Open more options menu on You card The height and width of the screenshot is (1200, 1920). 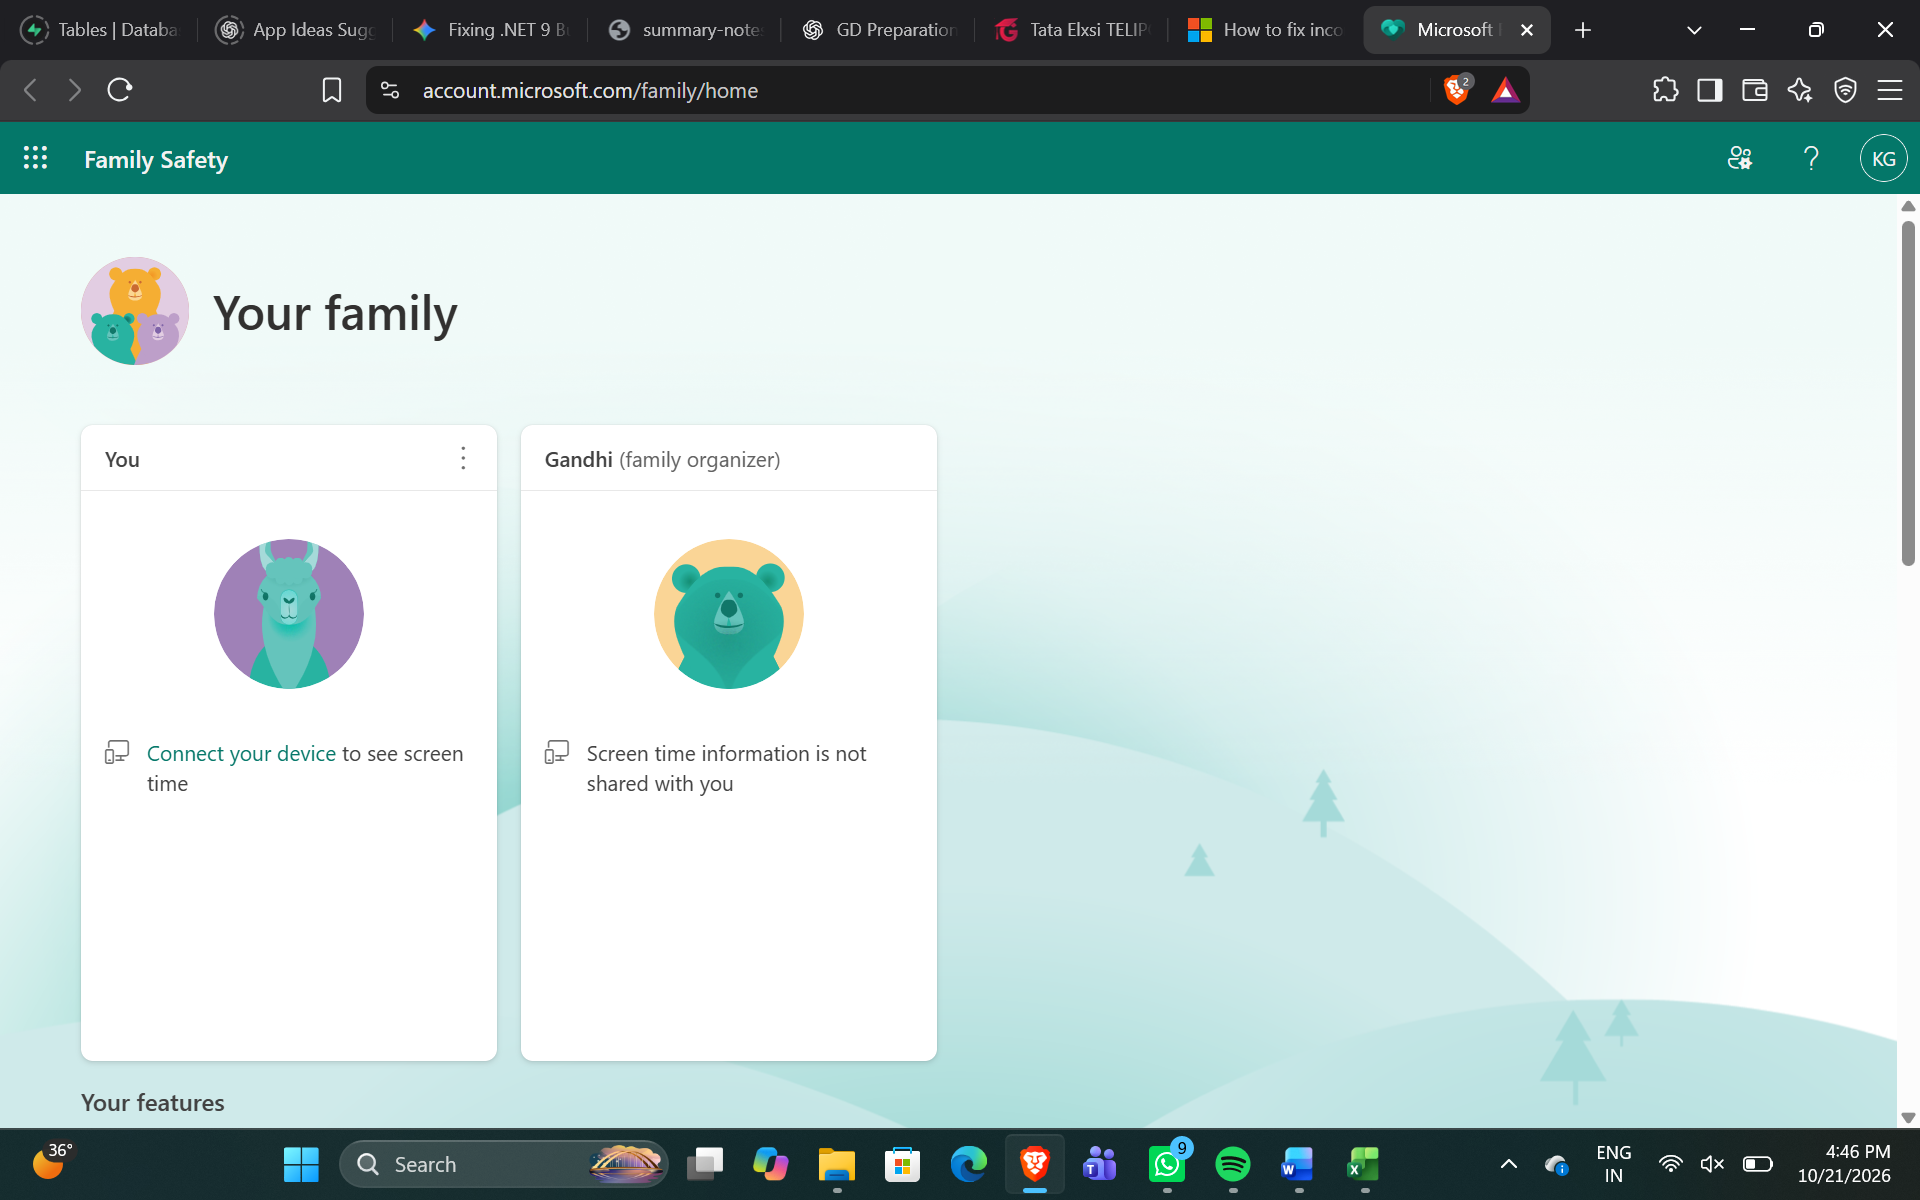coord(463,459)
